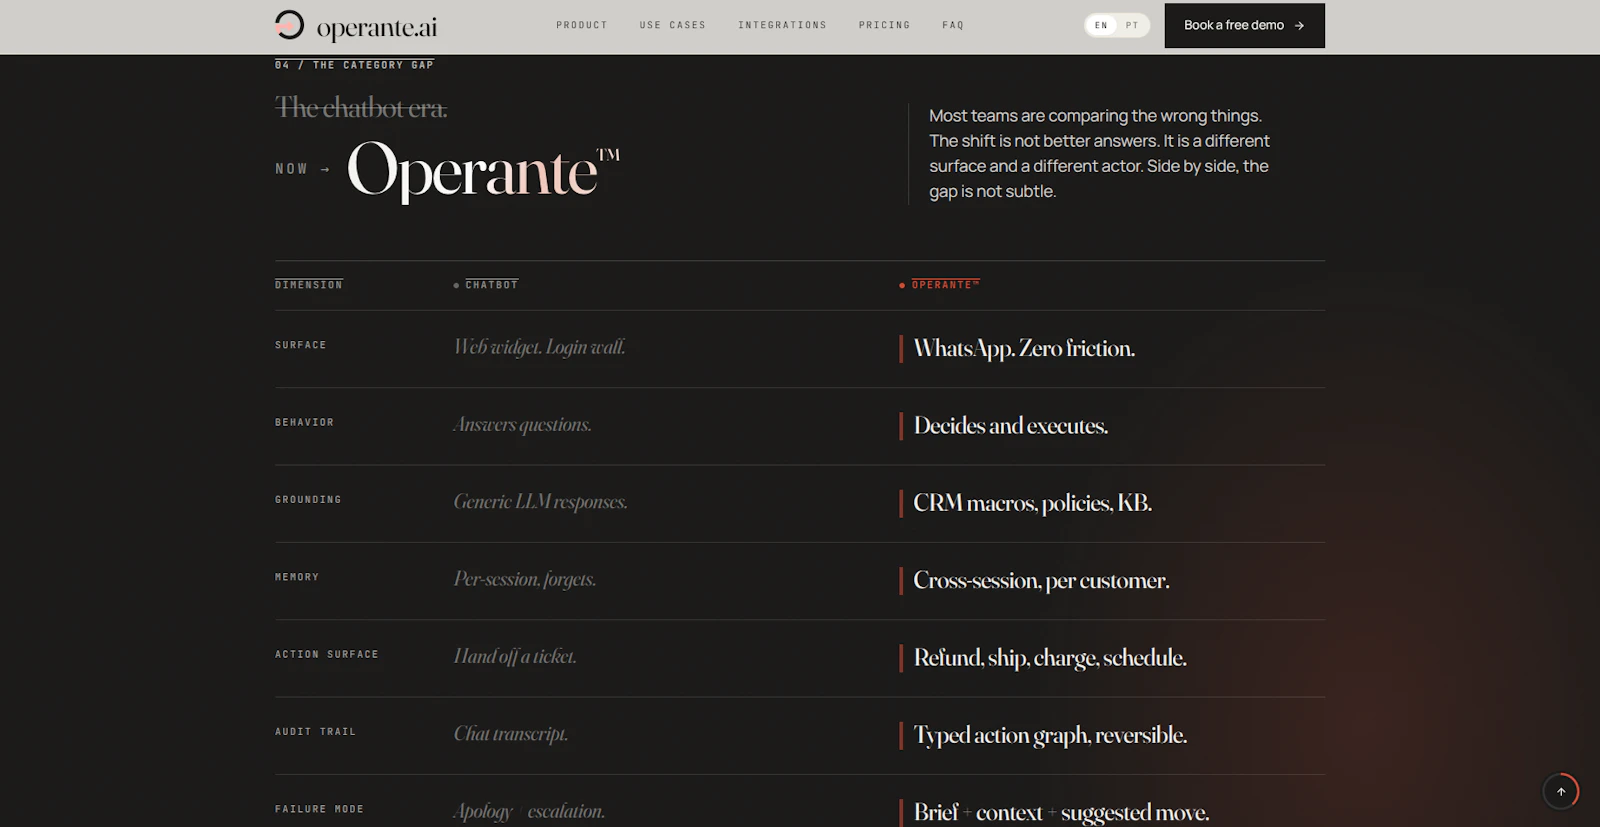Click 'Chat transcript.' cell
This screenshot has width=1600, height=827.
(511, 734)
